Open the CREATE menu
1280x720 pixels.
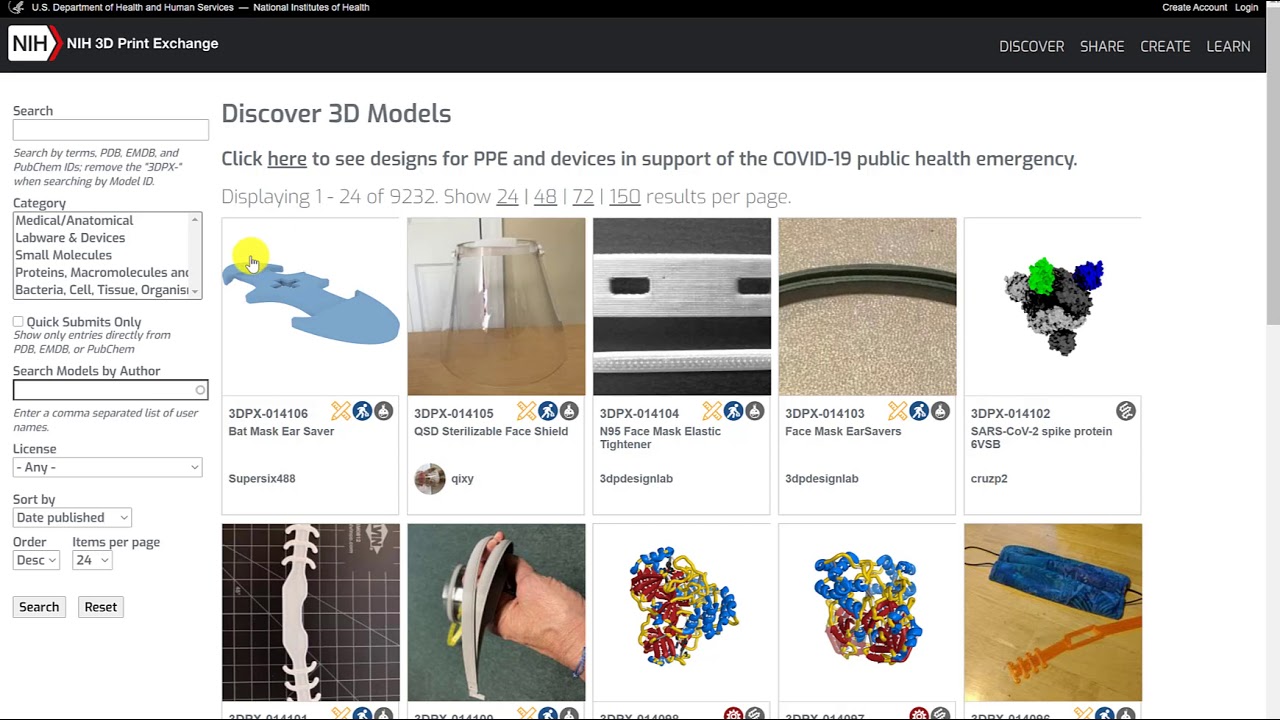click(1165, 46)
